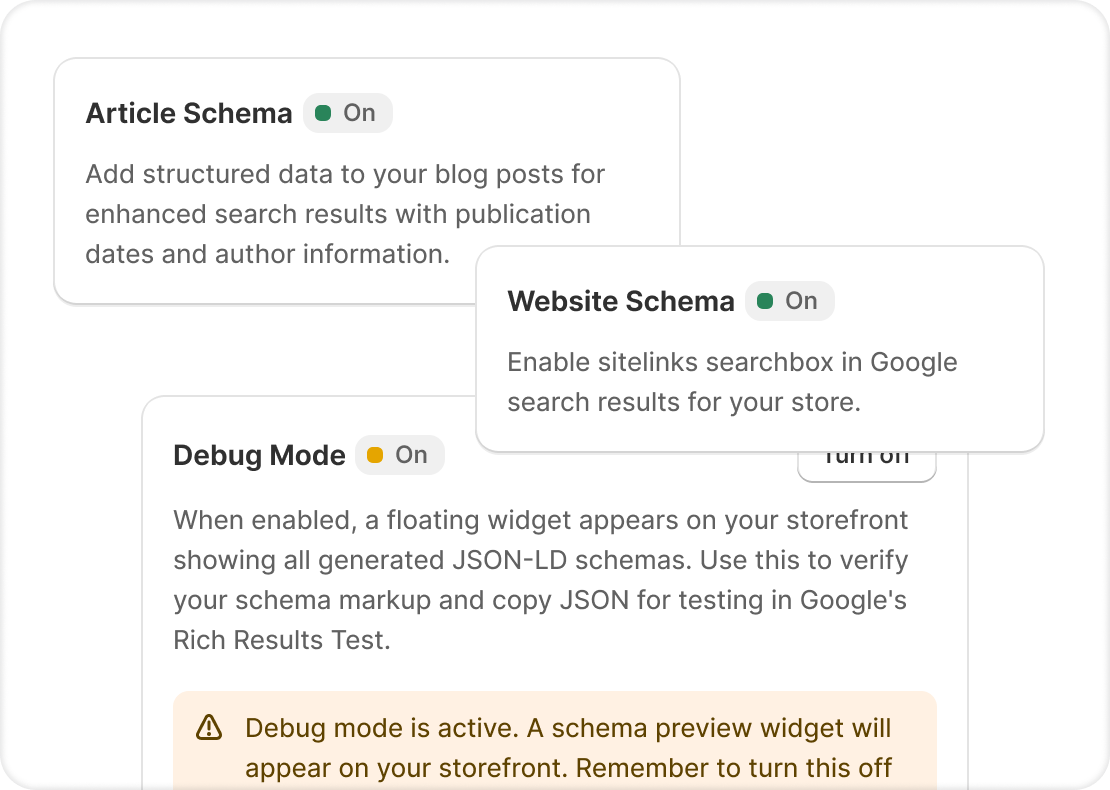Image resolution: width=1110 pixels, height=790 pixels.
Task: Toggle the Debug Mode On badge
Action: point(400,455)
